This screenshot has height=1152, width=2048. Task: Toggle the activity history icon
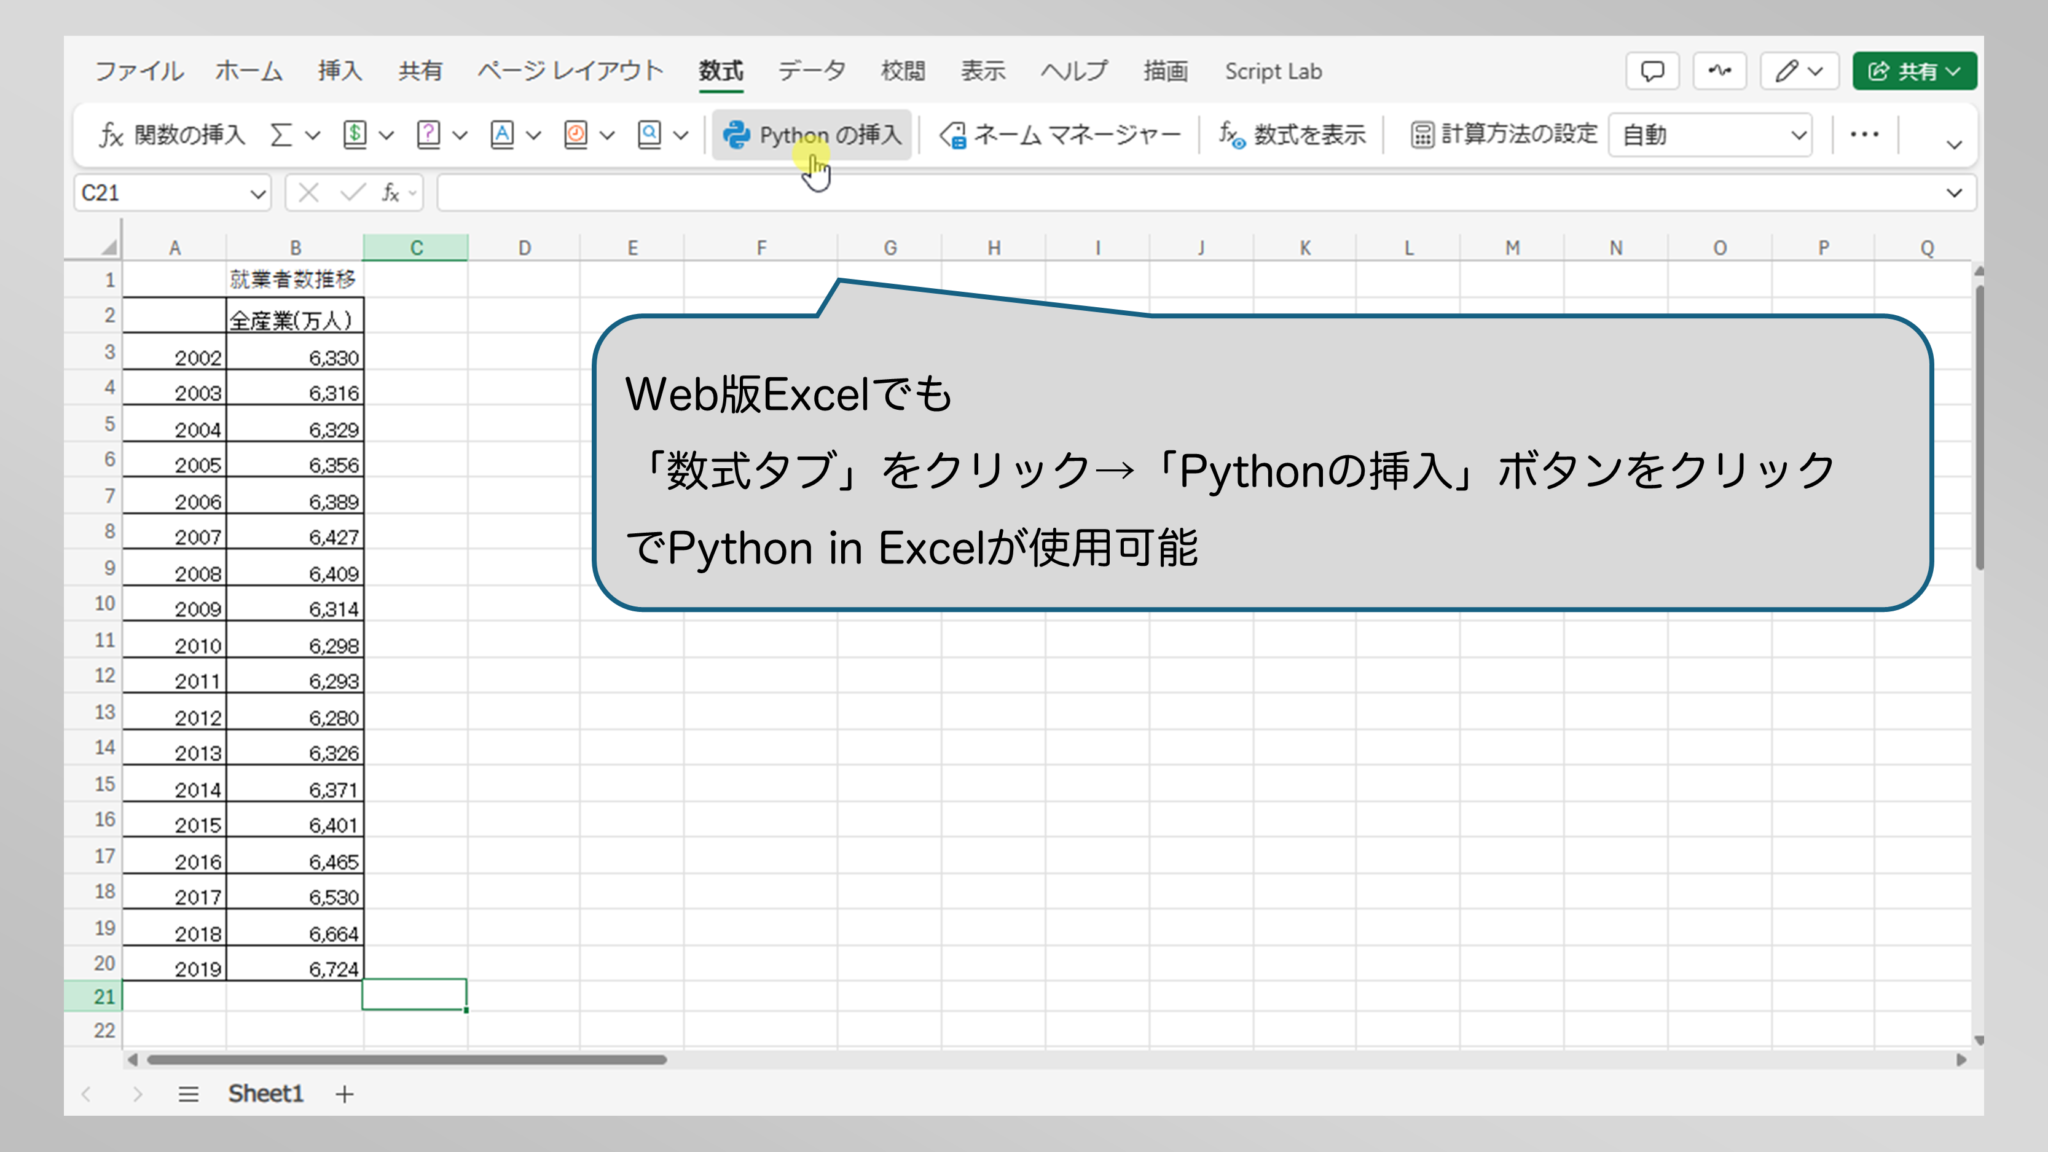1720,70
